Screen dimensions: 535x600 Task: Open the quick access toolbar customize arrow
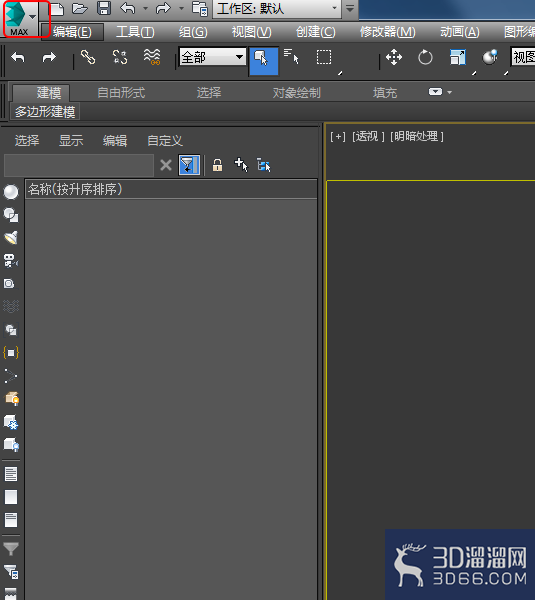click(x=350, y=8)
